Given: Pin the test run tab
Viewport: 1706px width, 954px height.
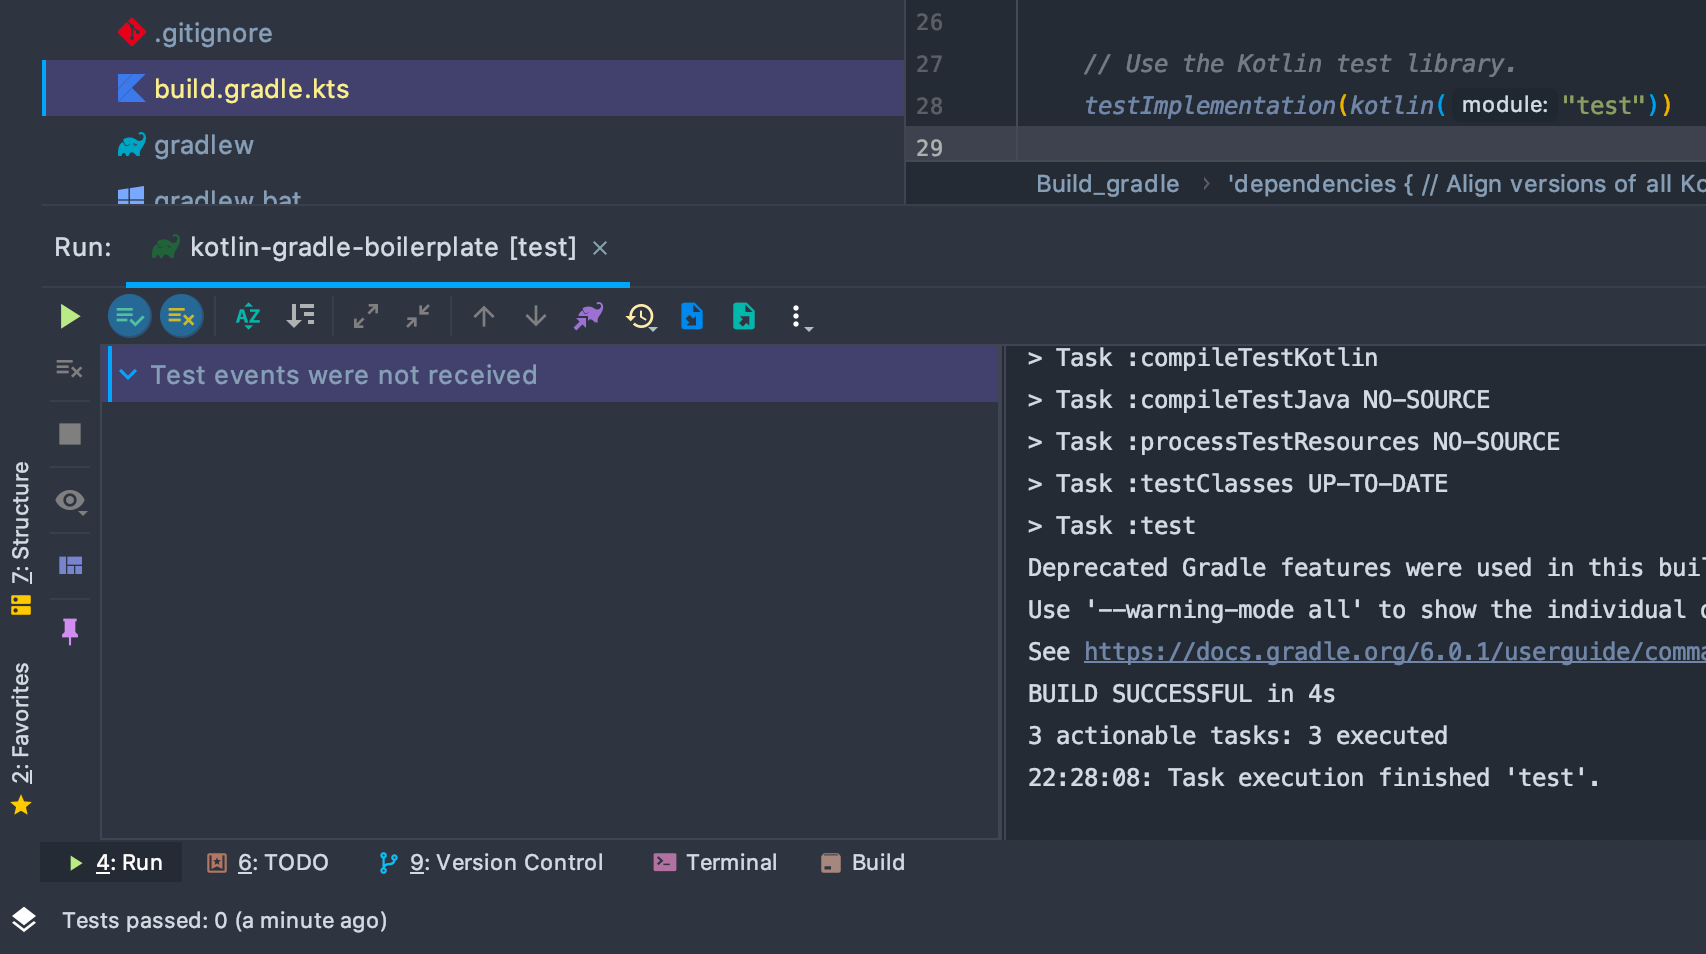Looking at the screenshot, I should click(70, 631).
